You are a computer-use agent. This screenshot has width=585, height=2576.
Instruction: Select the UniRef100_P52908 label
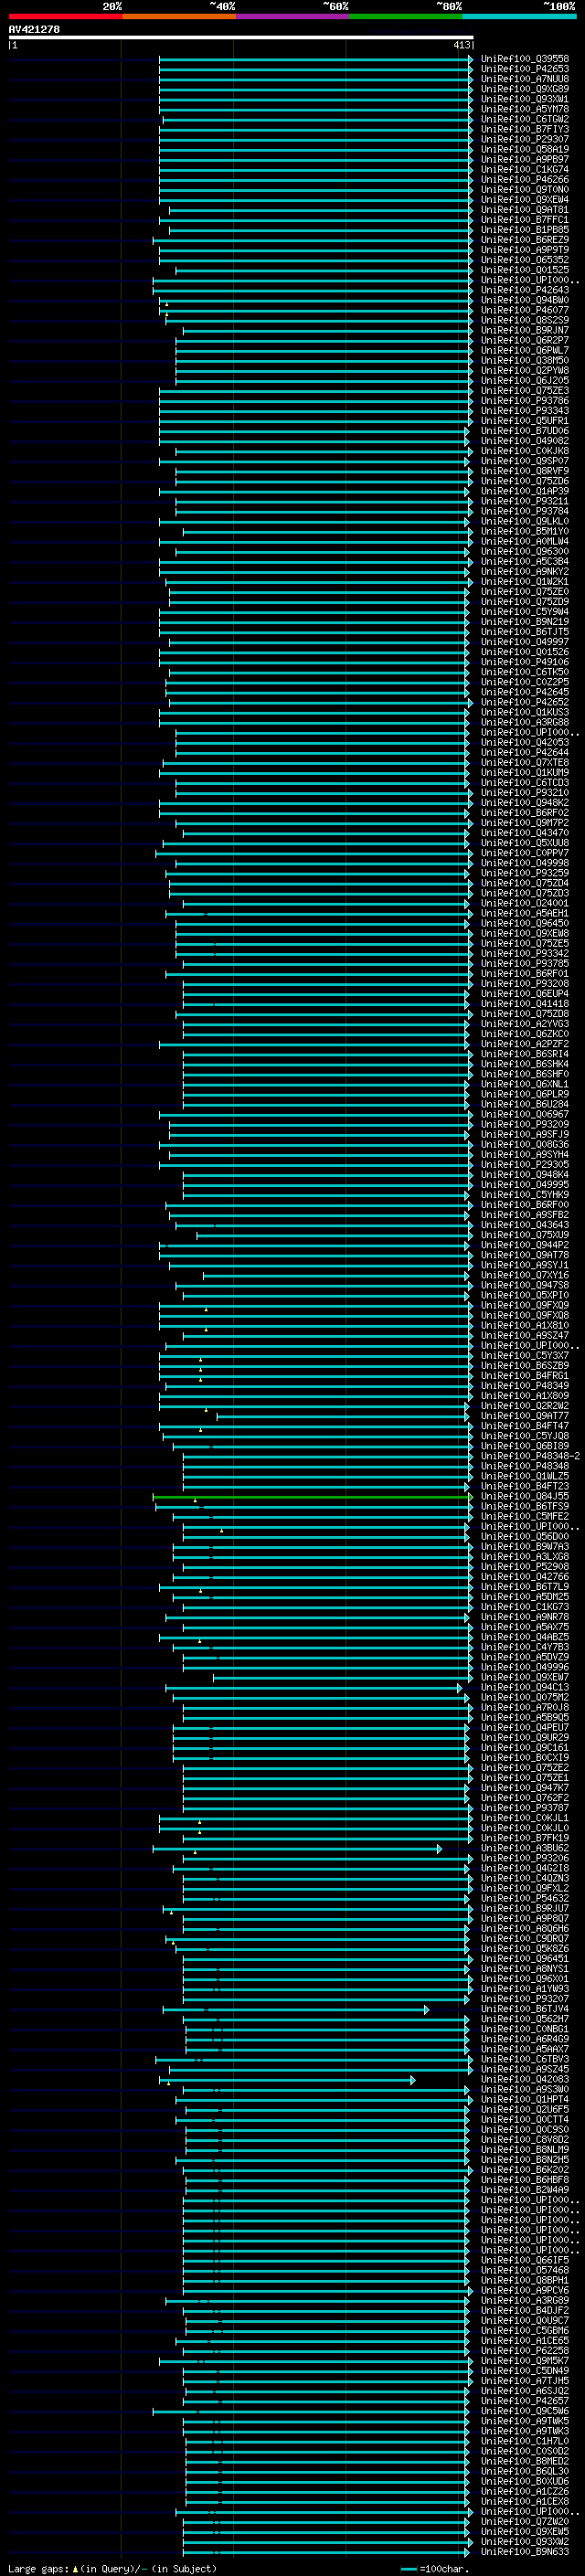point(525,1568)
